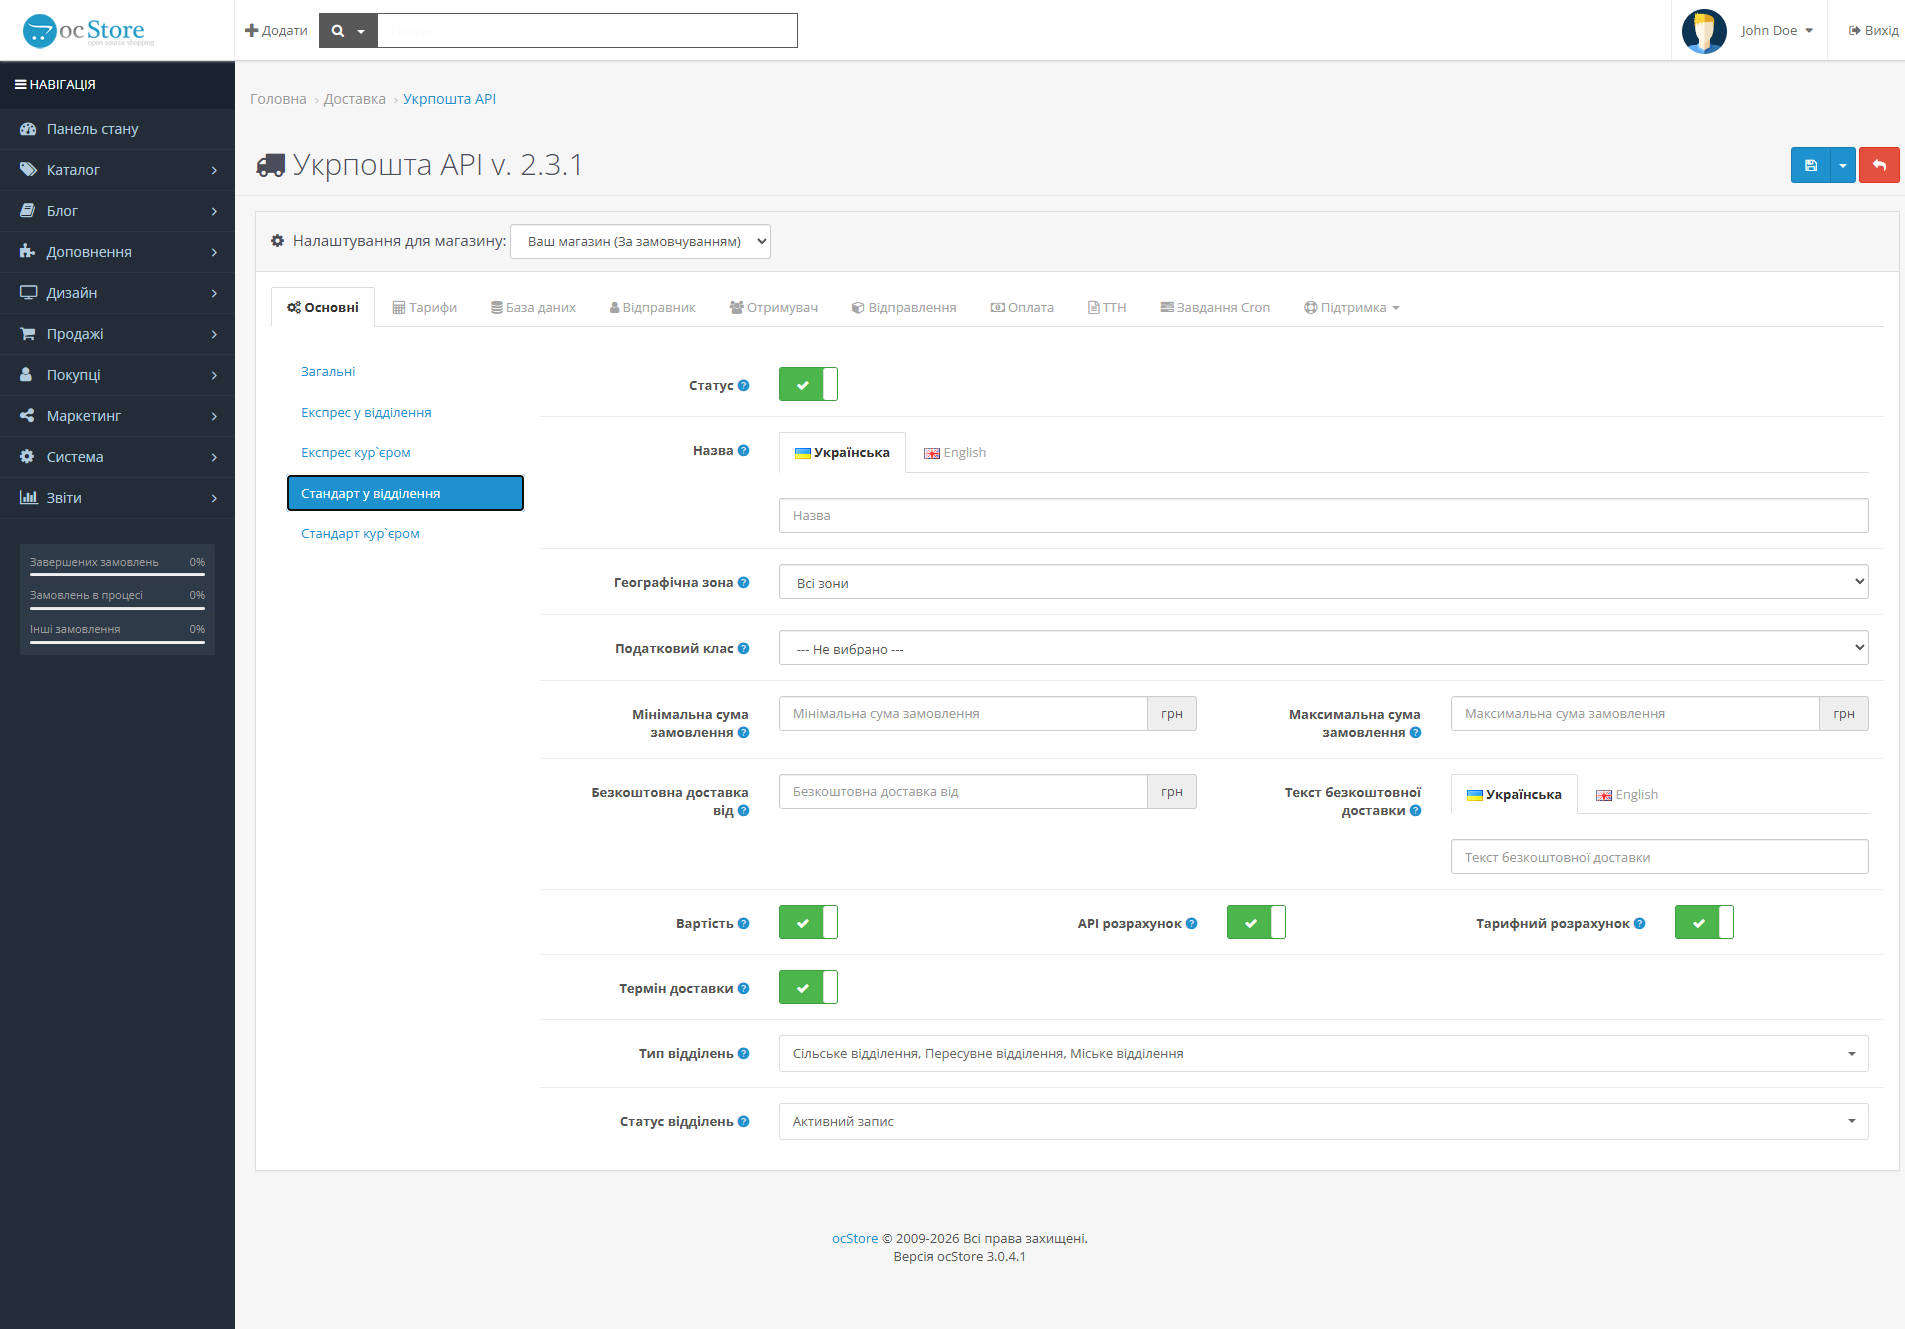Open the save options dropdown arrow
1905x1329 pixels.
[x=1843, y=165]
